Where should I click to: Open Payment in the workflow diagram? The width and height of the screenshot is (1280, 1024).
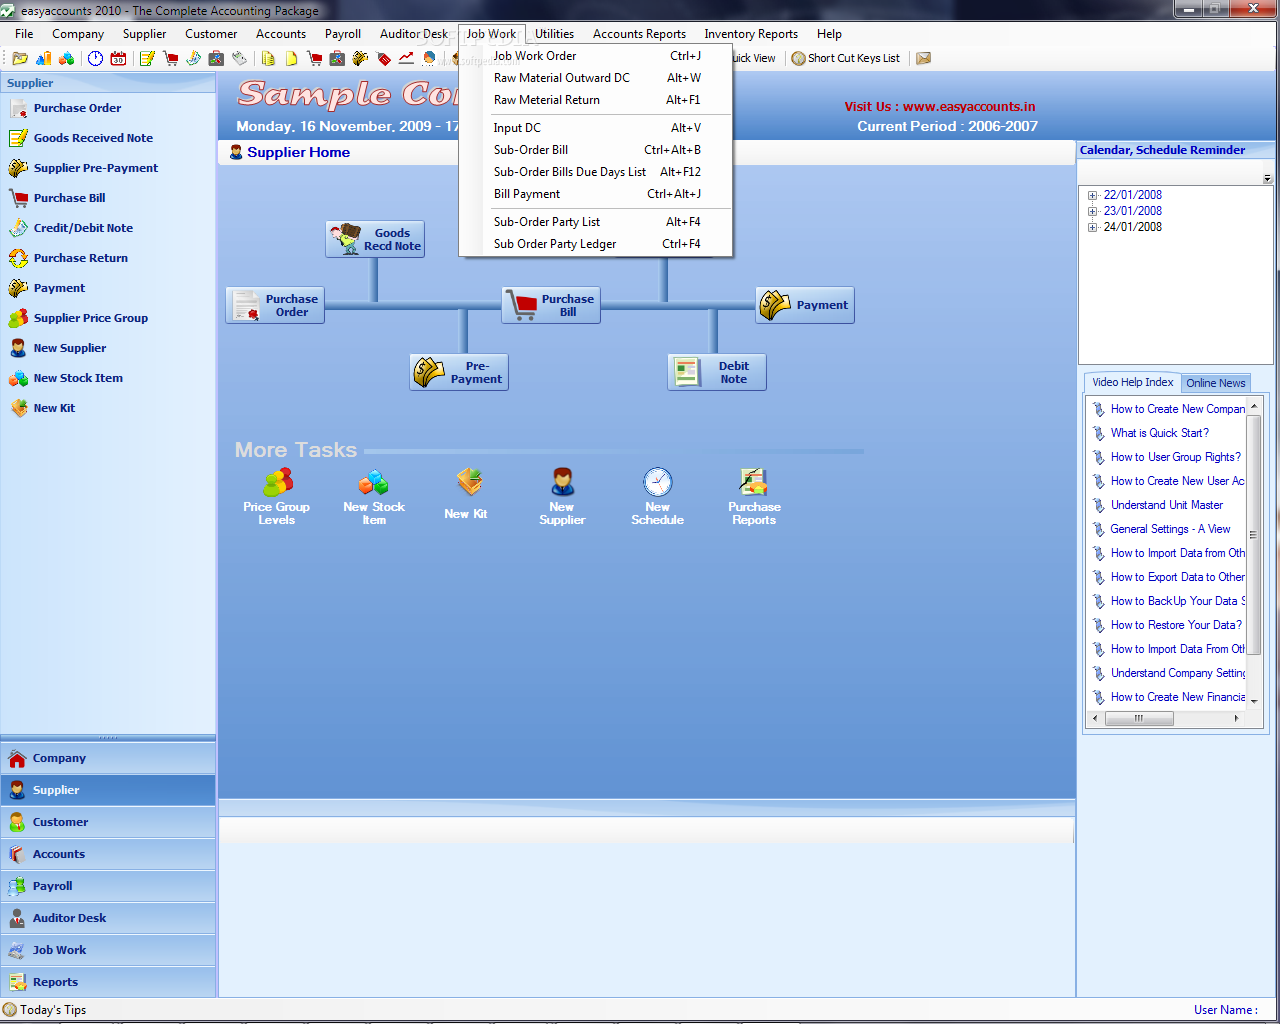pos(805,305)
